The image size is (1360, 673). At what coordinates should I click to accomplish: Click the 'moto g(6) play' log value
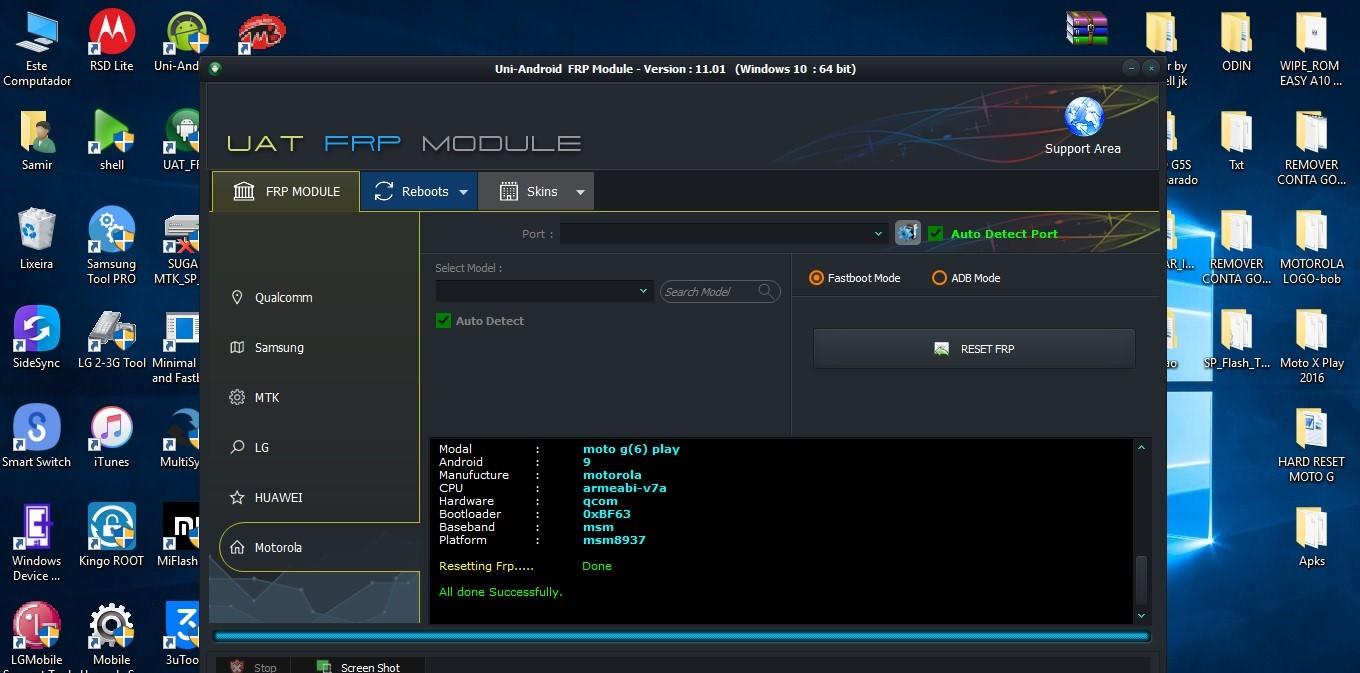tap(631, 449)
